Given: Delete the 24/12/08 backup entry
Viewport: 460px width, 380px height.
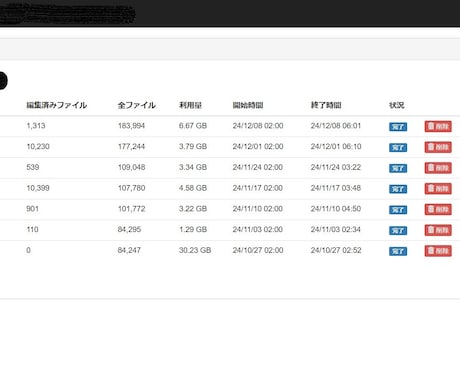Looking at the screenshot, I should point(438,126).
